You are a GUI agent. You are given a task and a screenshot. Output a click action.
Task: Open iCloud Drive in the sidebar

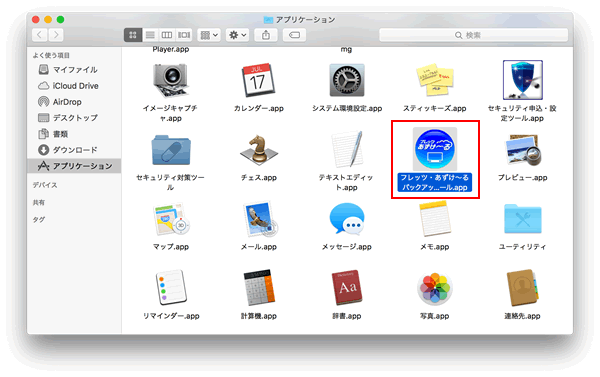click(74, 86)
